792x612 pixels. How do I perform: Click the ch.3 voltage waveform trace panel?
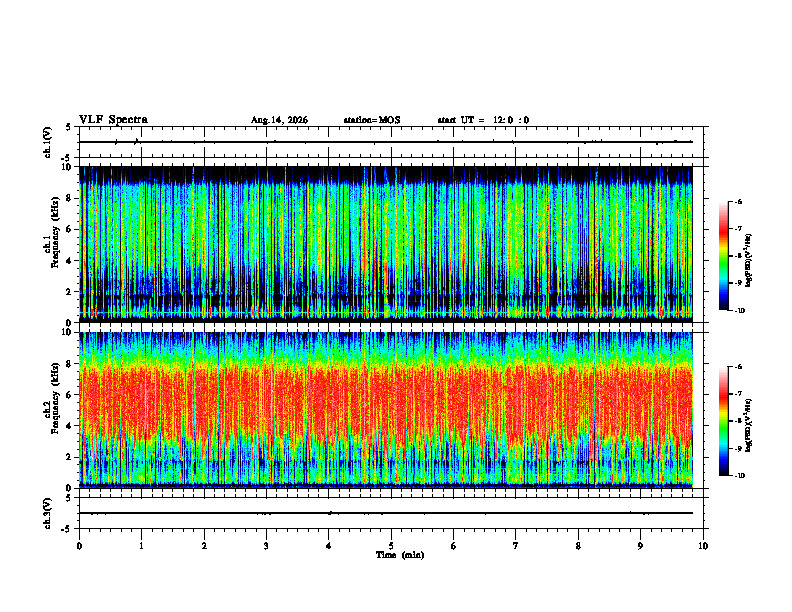393,513
